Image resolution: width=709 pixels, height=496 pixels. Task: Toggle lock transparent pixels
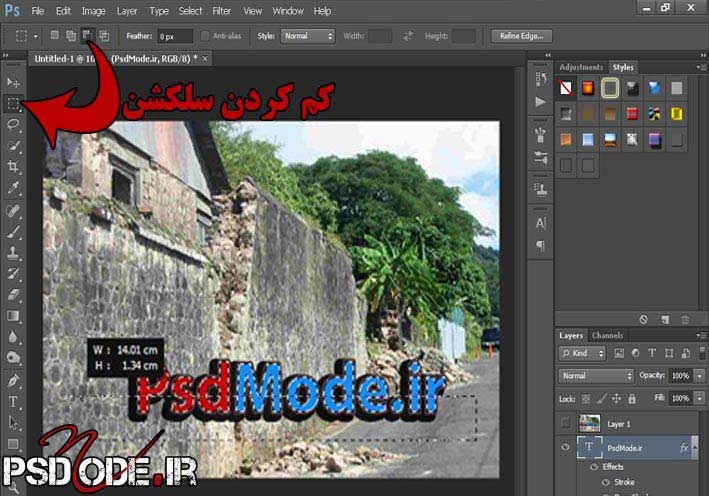tap(586, 399)
